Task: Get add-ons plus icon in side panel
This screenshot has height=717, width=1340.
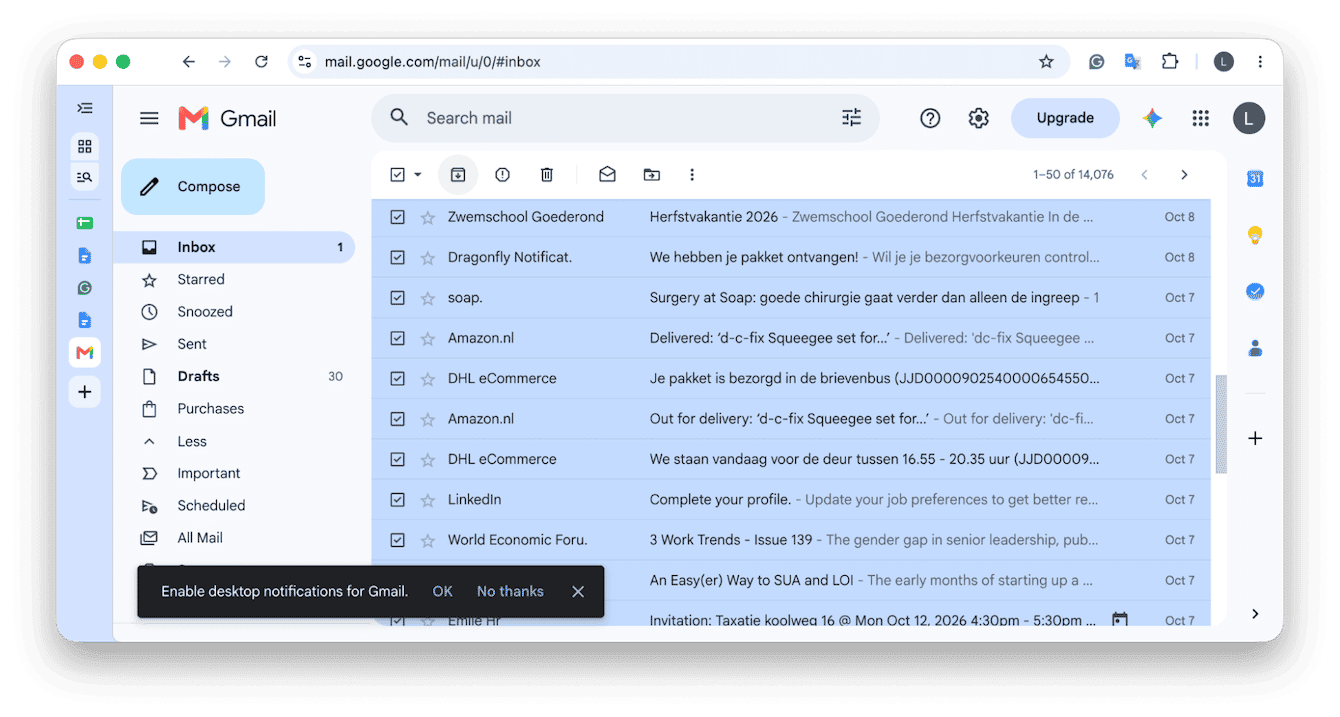Action: (x=1255, y=438)
